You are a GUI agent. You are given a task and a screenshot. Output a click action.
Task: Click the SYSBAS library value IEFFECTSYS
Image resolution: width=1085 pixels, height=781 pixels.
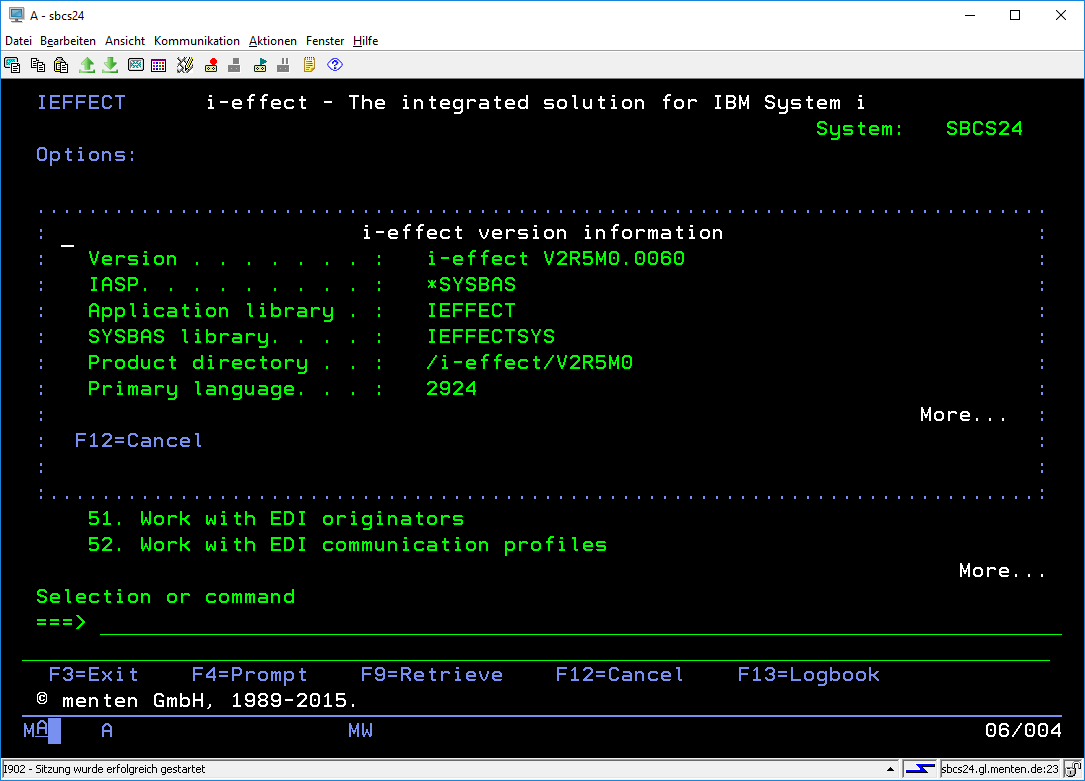(x=491, y=337)
